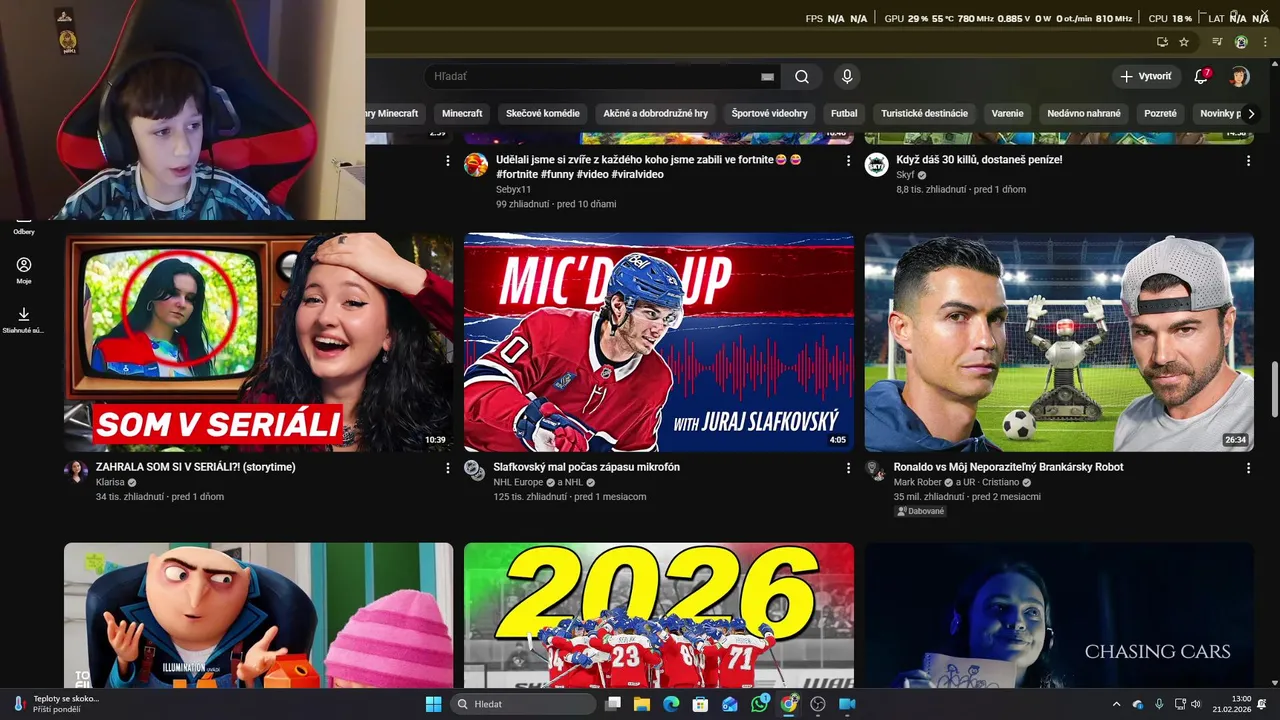1280x720 pixels.
Task: Click the Dabované badge under Ronaldo video
Action: [920, 511]
